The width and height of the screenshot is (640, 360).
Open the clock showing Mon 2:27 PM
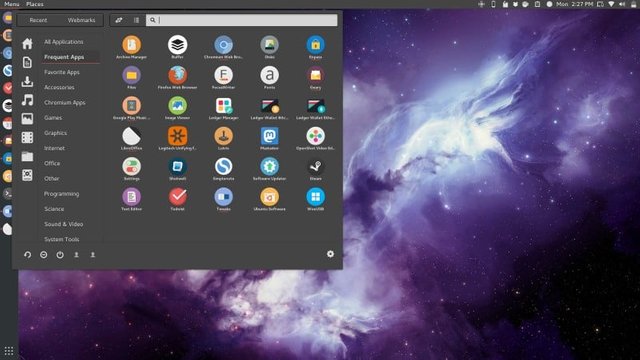click(x=575, y=4)
